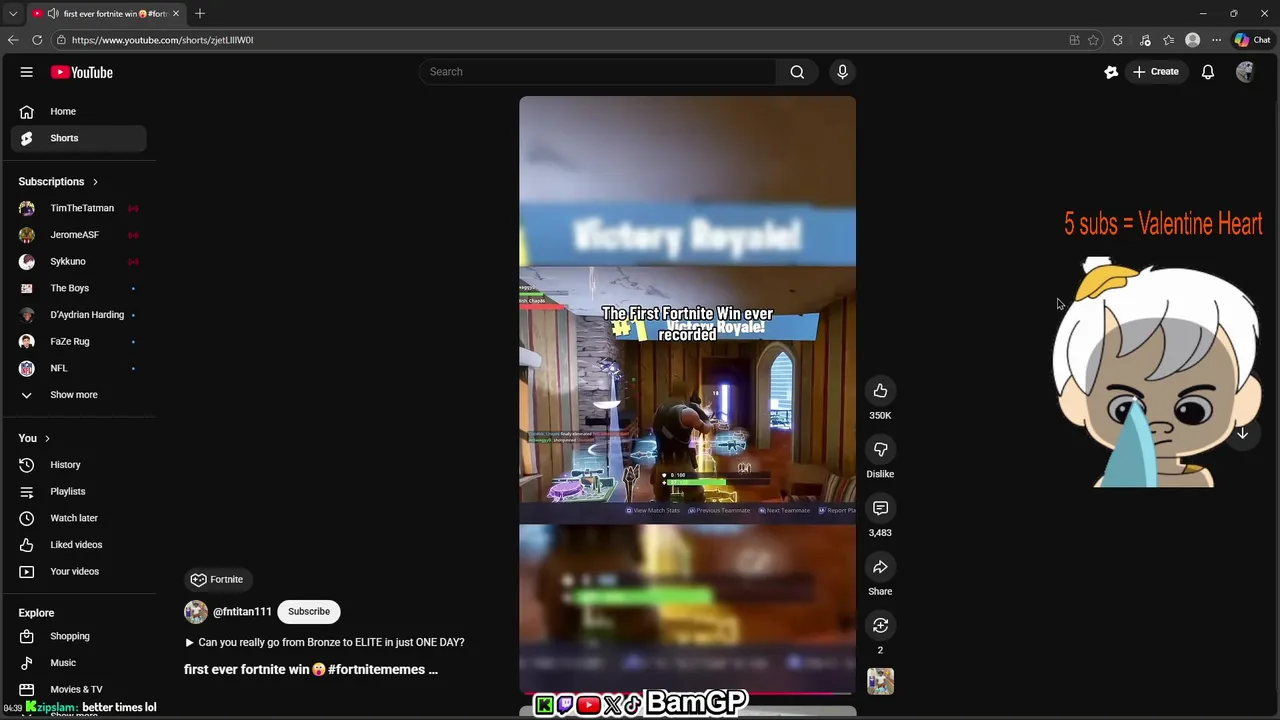The image size is (1280, 720).
Task: Expand subscriptions with Show more
Action: (79, 395)
